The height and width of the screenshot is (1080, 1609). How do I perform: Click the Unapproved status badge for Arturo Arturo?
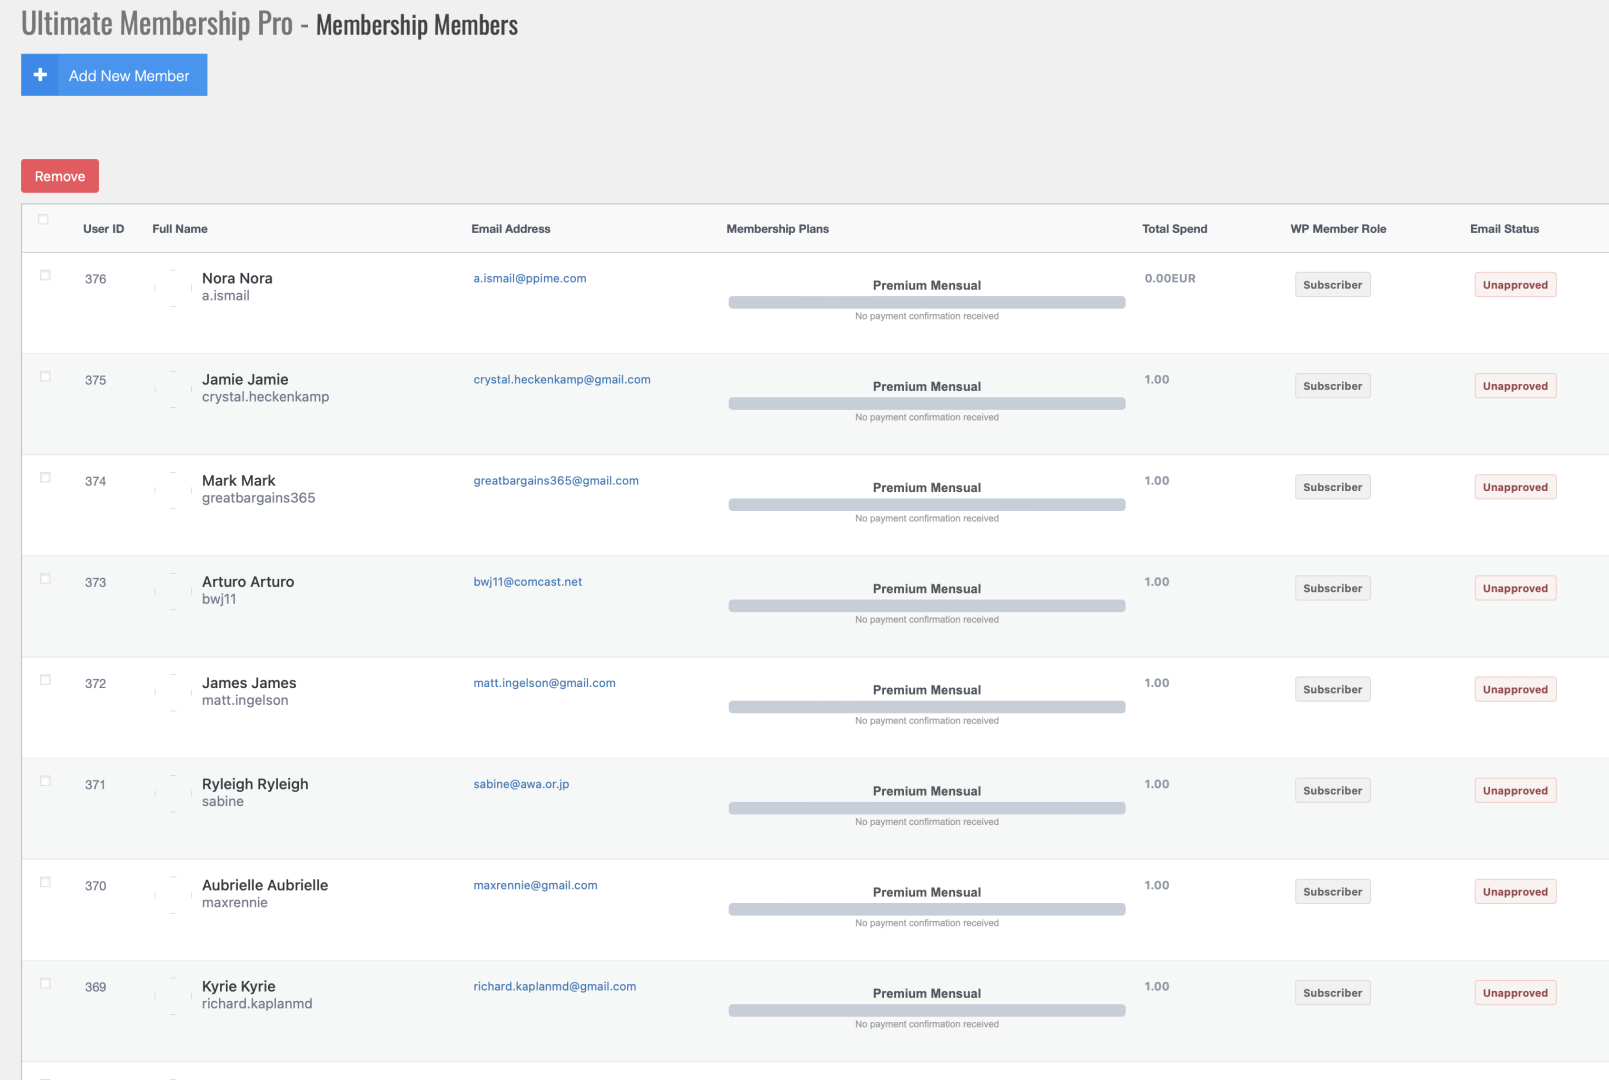[1515, 588]
